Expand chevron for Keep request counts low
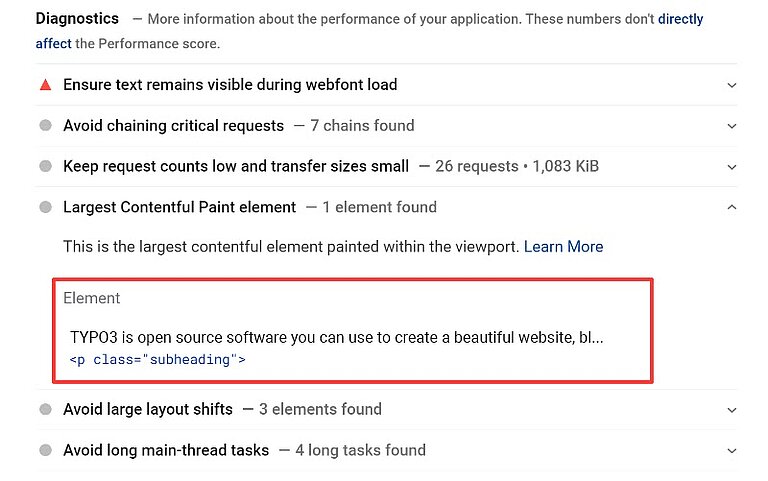The width and height of the screenshot is (768, 481). [732, 167]
